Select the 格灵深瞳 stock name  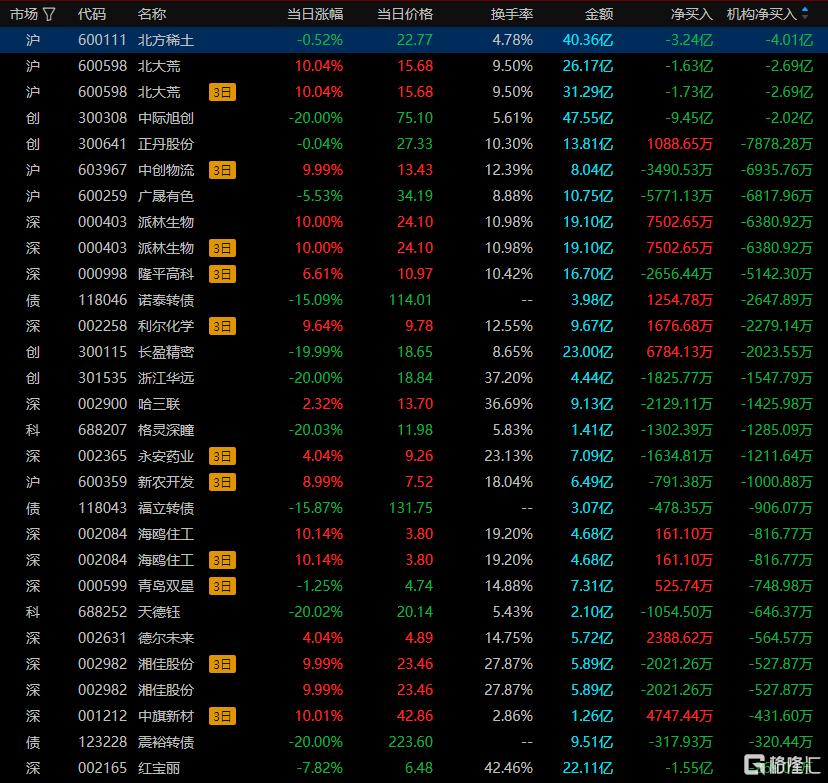click(x=166, y=430)
